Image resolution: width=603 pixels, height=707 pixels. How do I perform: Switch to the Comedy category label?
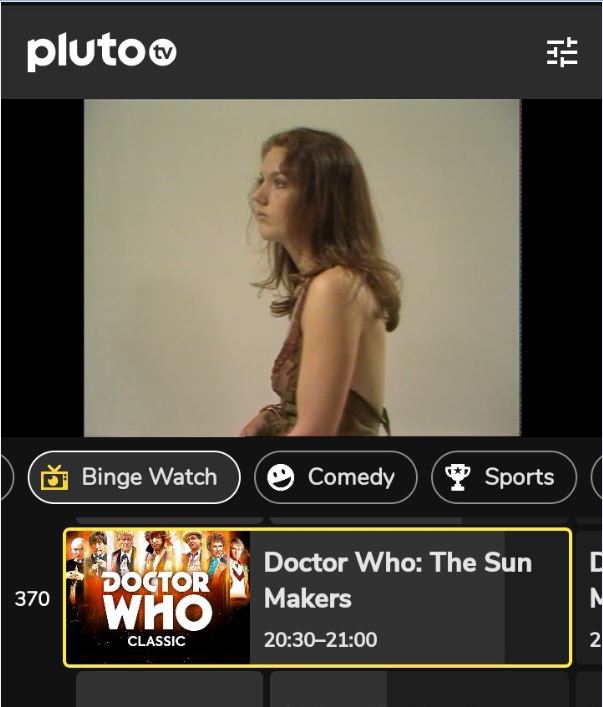[351, 477]
